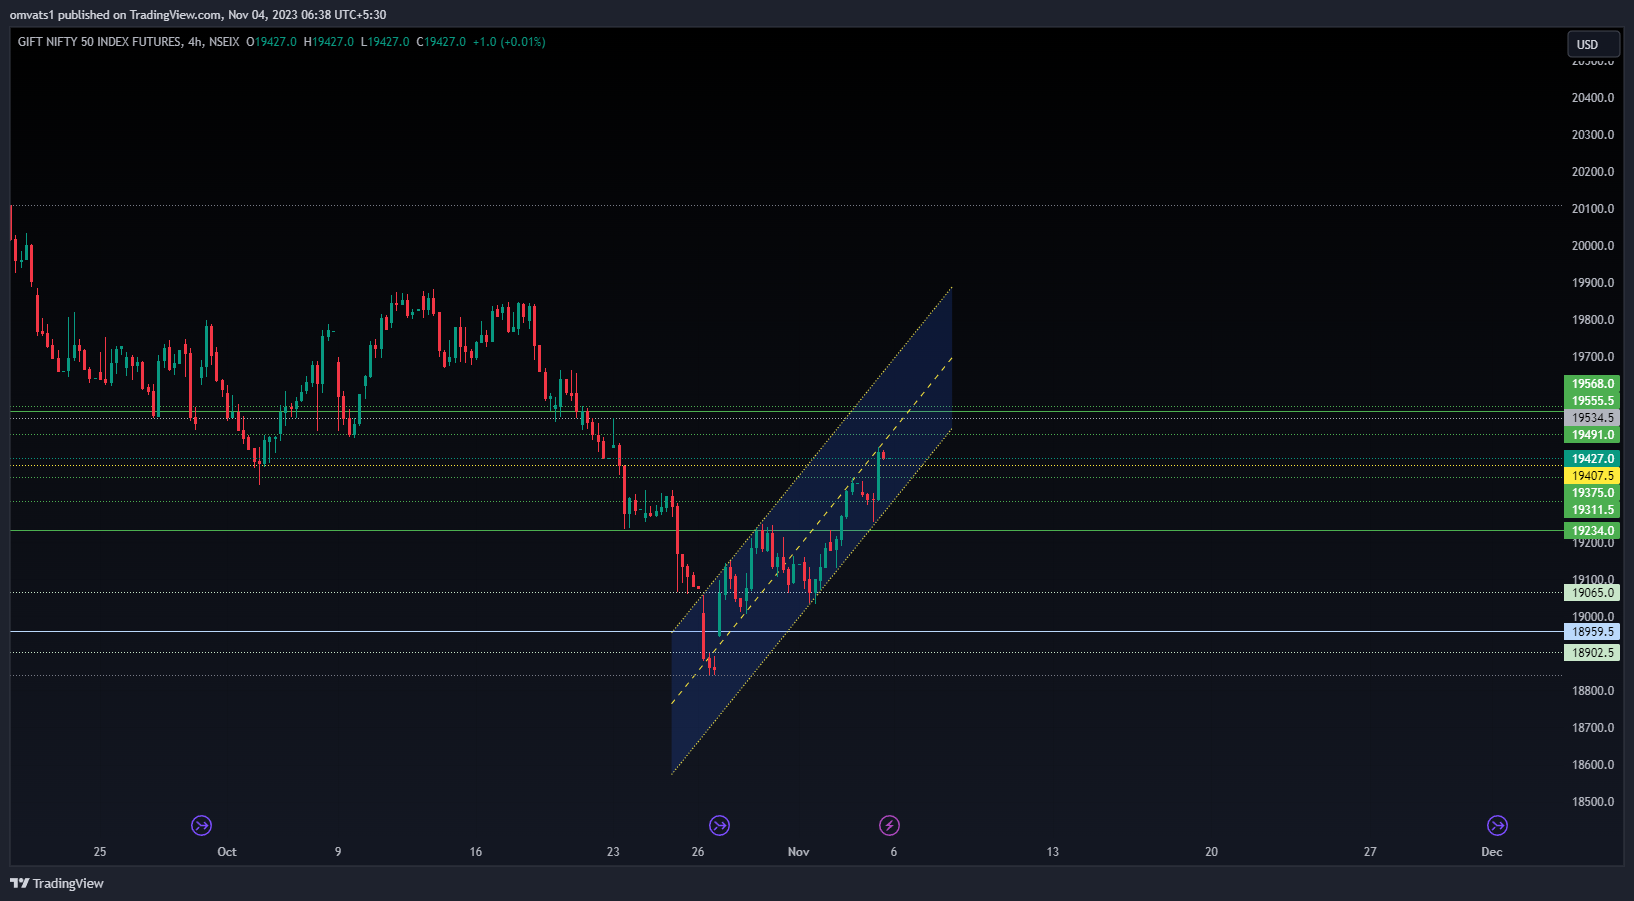Select the gray 19534.5 price label
Screen dimensions: 1634x901
(1592, 418)
